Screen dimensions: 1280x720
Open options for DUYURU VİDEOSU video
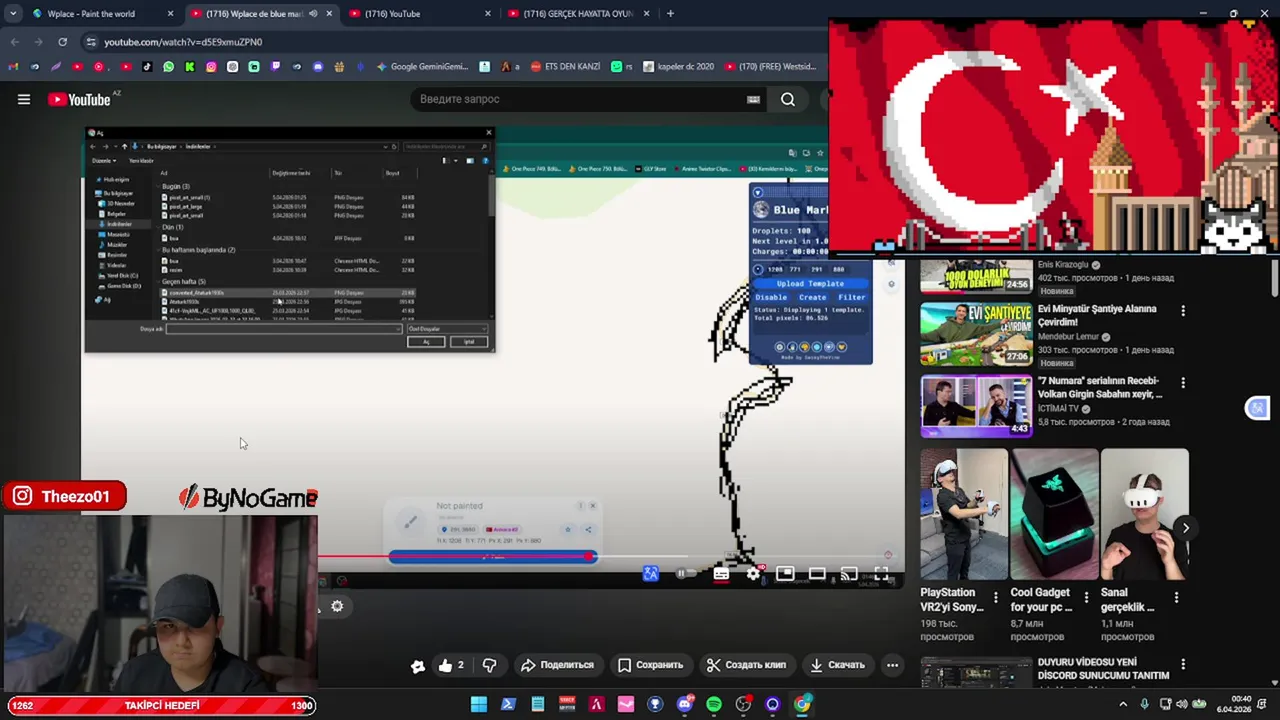click(x=1183, y=664)
